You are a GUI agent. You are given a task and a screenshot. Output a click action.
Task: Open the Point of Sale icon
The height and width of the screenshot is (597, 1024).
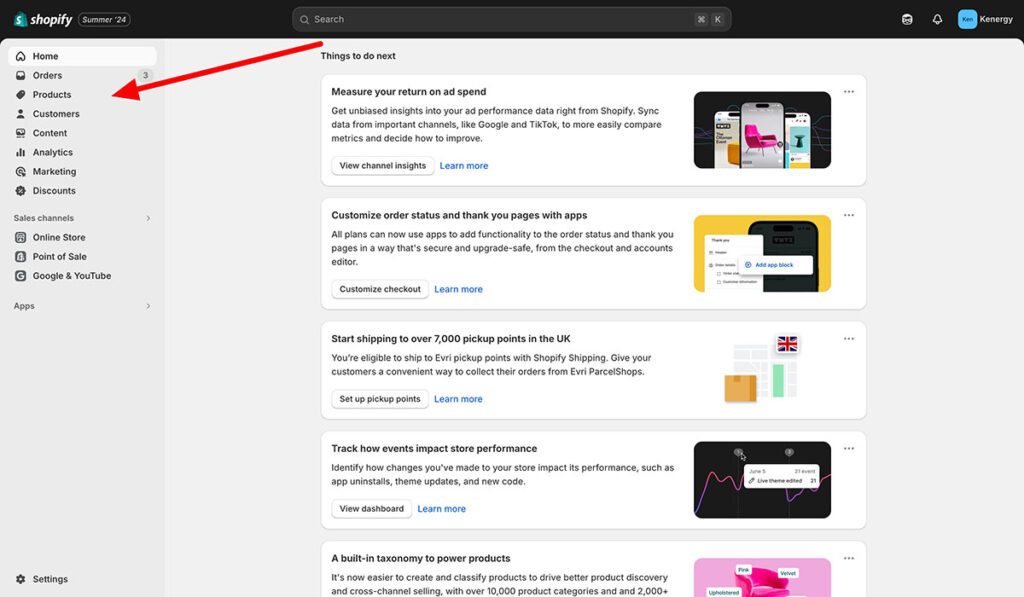[21, 256]
